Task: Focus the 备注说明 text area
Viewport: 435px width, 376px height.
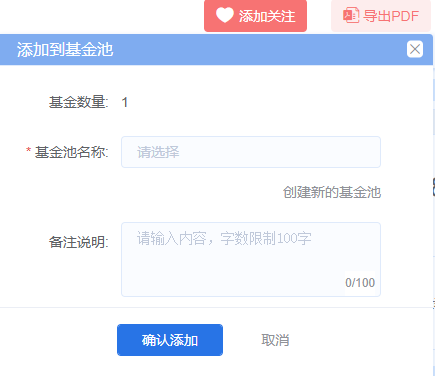Action: [x=251, y=259]
